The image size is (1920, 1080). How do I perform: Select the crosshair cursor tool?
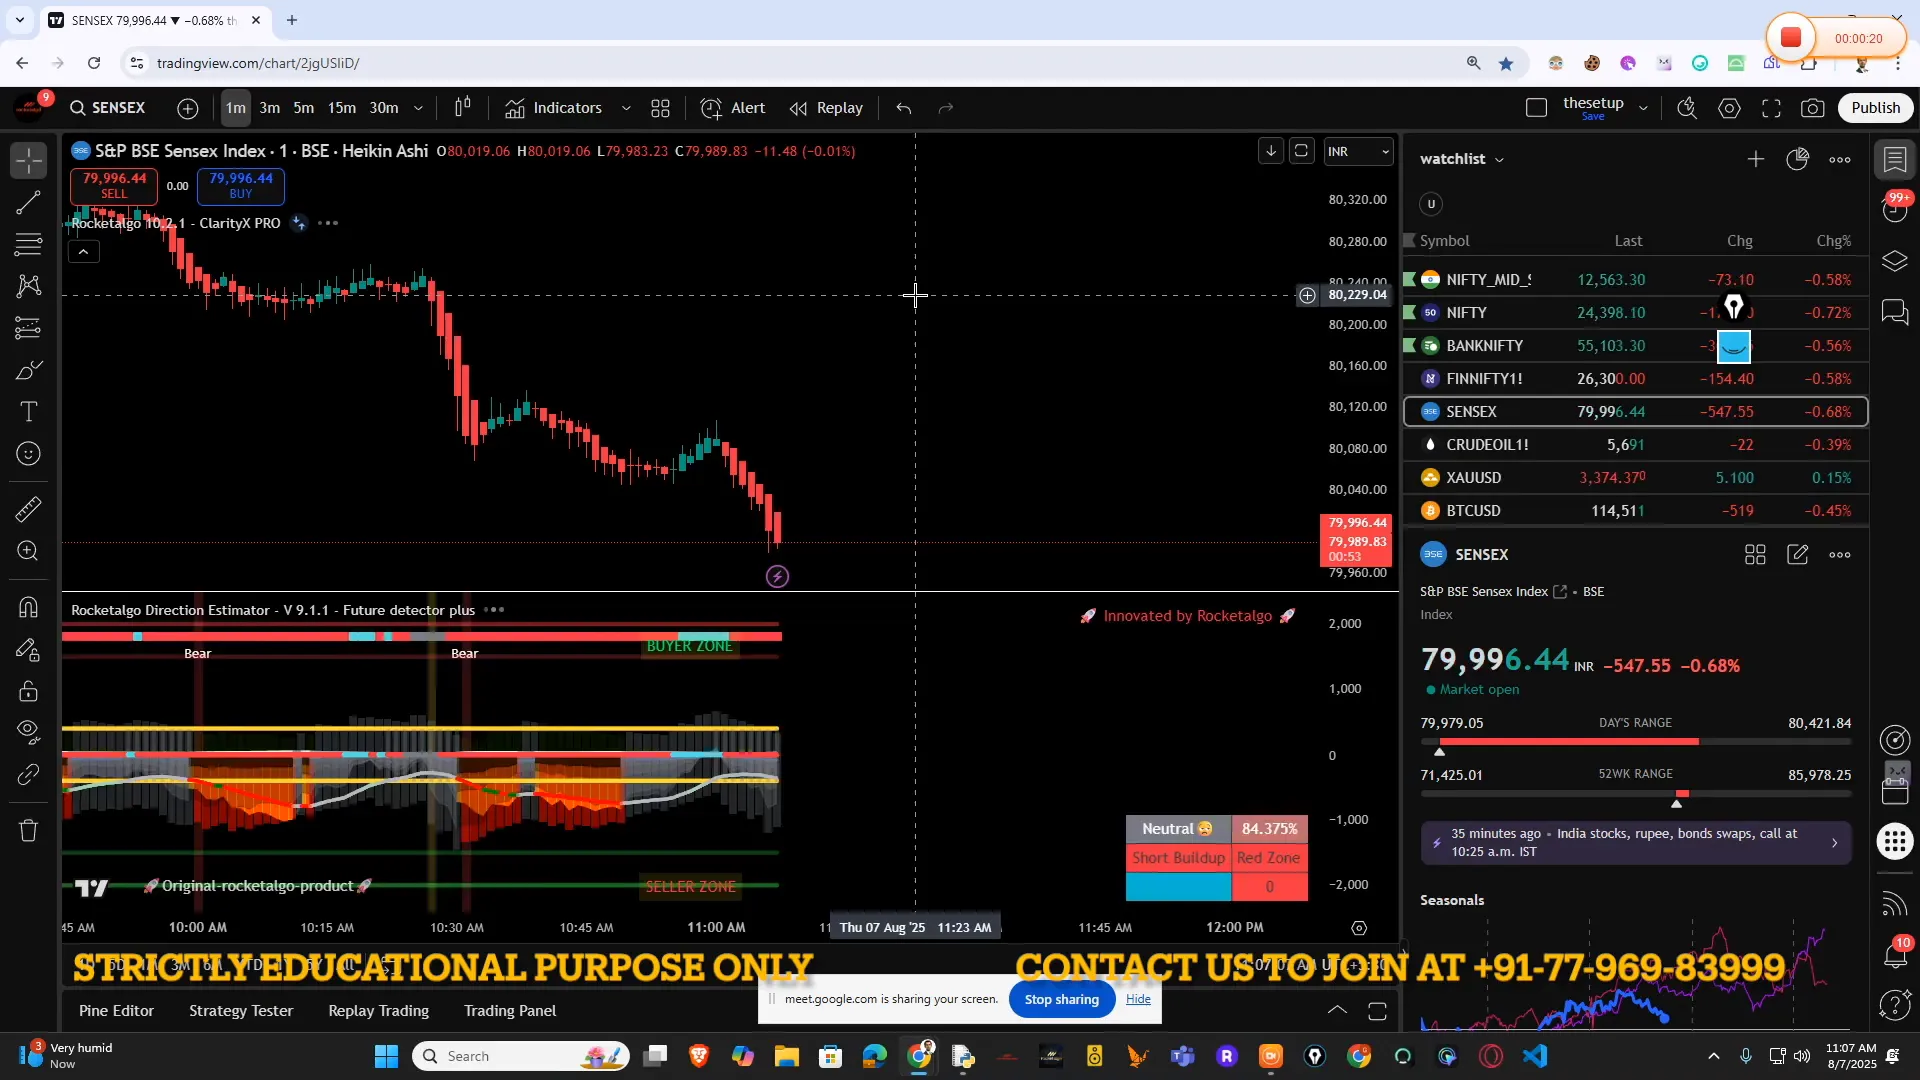(x=29, y=160)
